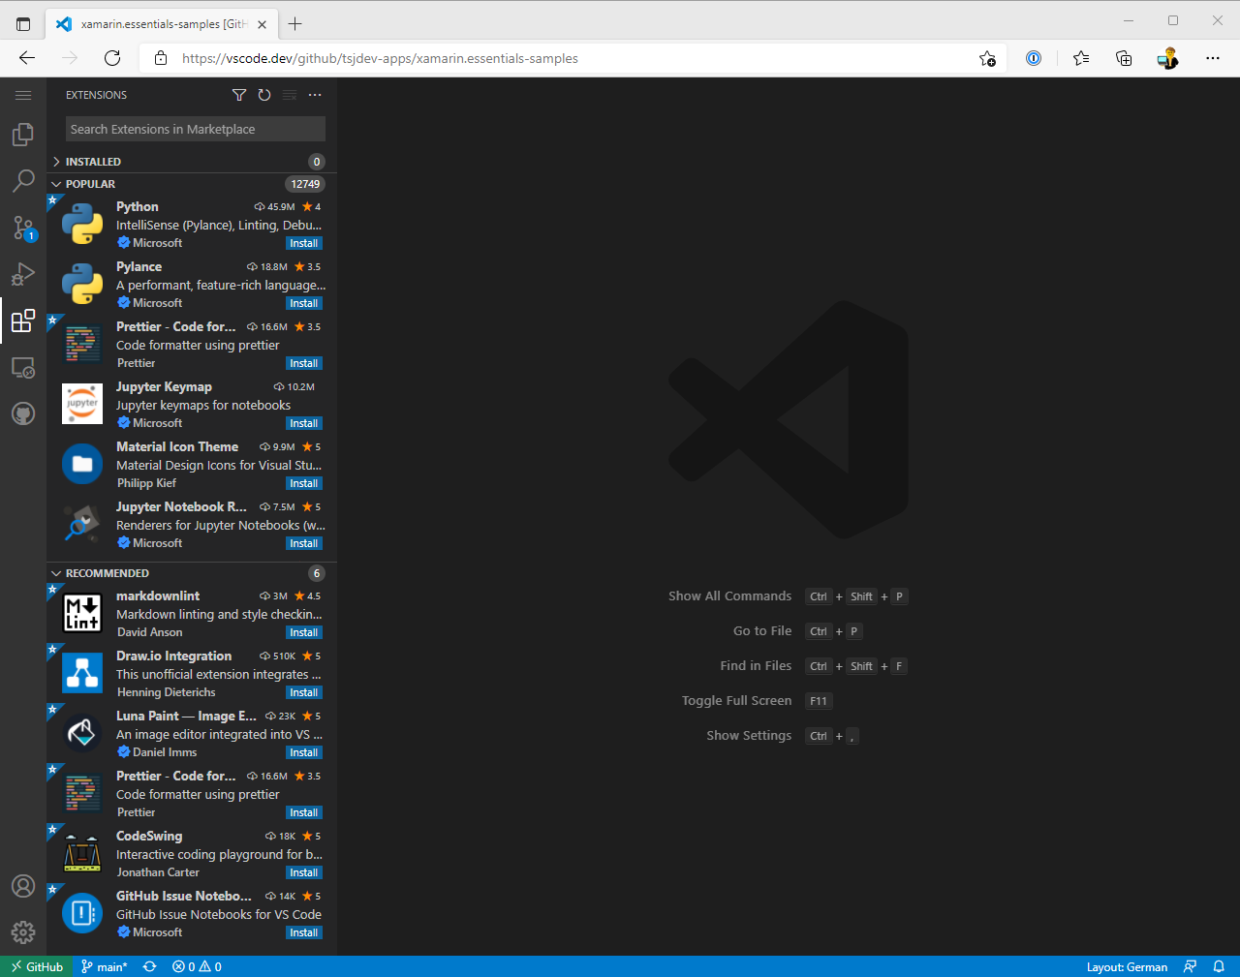Open the Search view

pos(22,180)
